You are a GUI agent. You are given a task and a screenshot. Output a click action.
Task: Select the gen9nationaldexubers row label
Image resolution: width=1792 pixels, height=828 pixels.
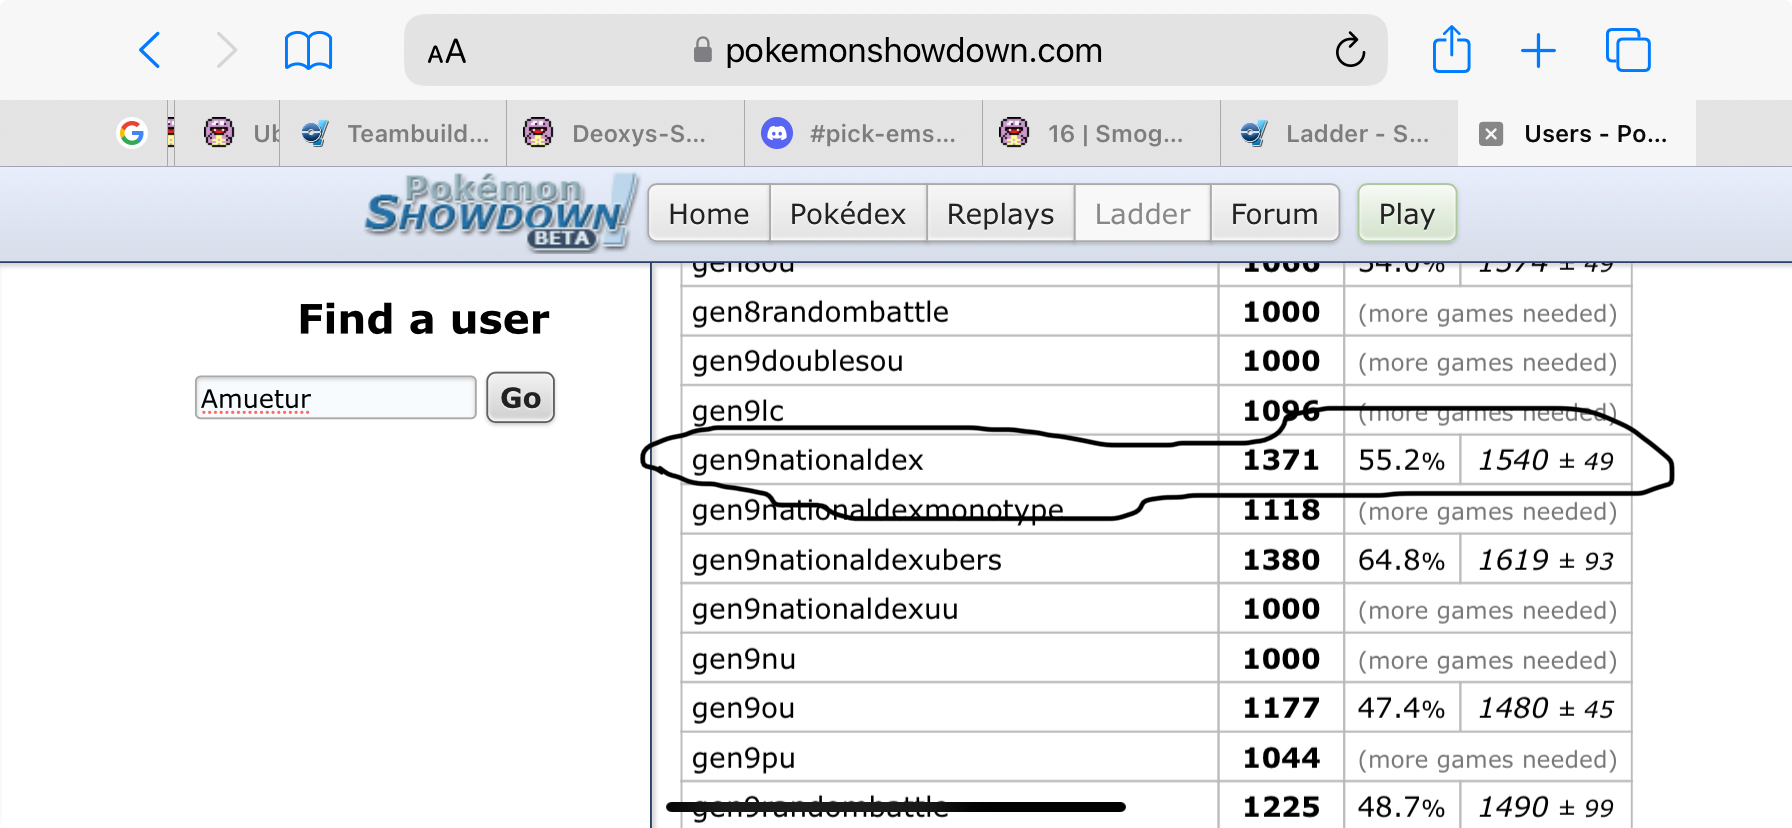pyautogui.click(x=846, y=560)
